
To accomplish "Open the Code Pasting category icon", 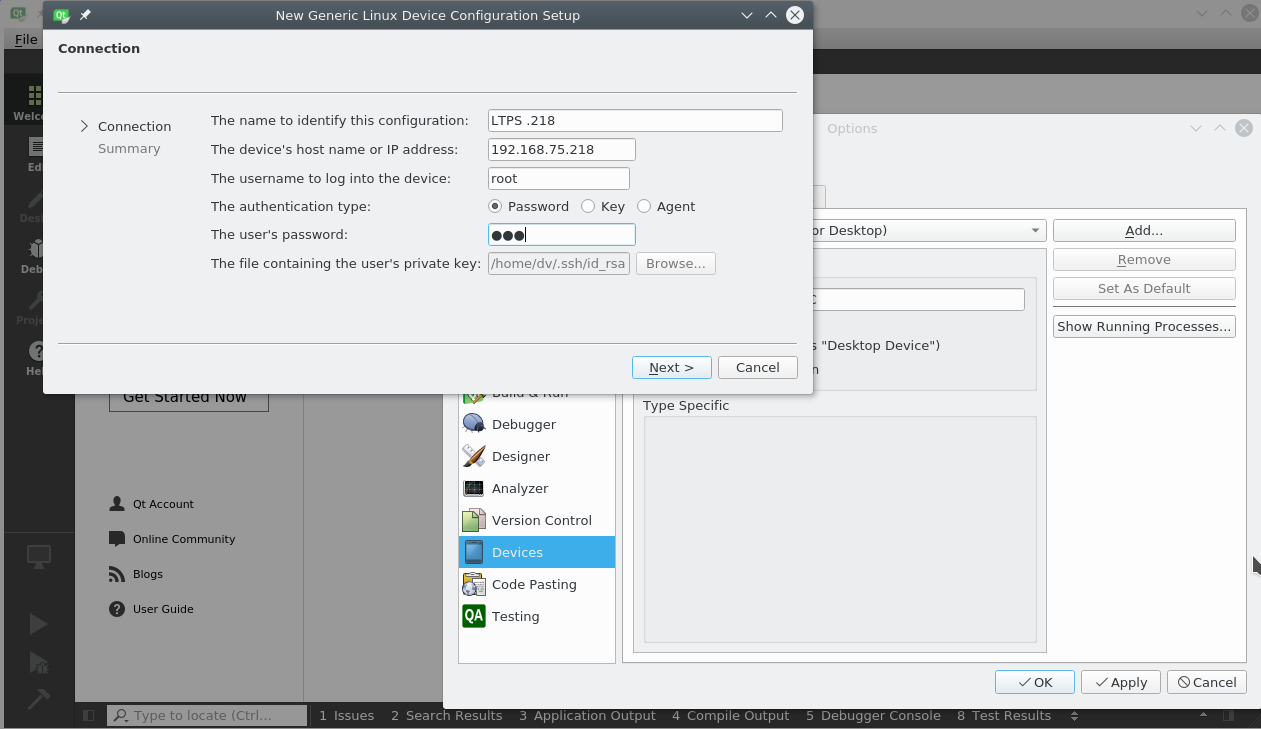I will [474, 584].
